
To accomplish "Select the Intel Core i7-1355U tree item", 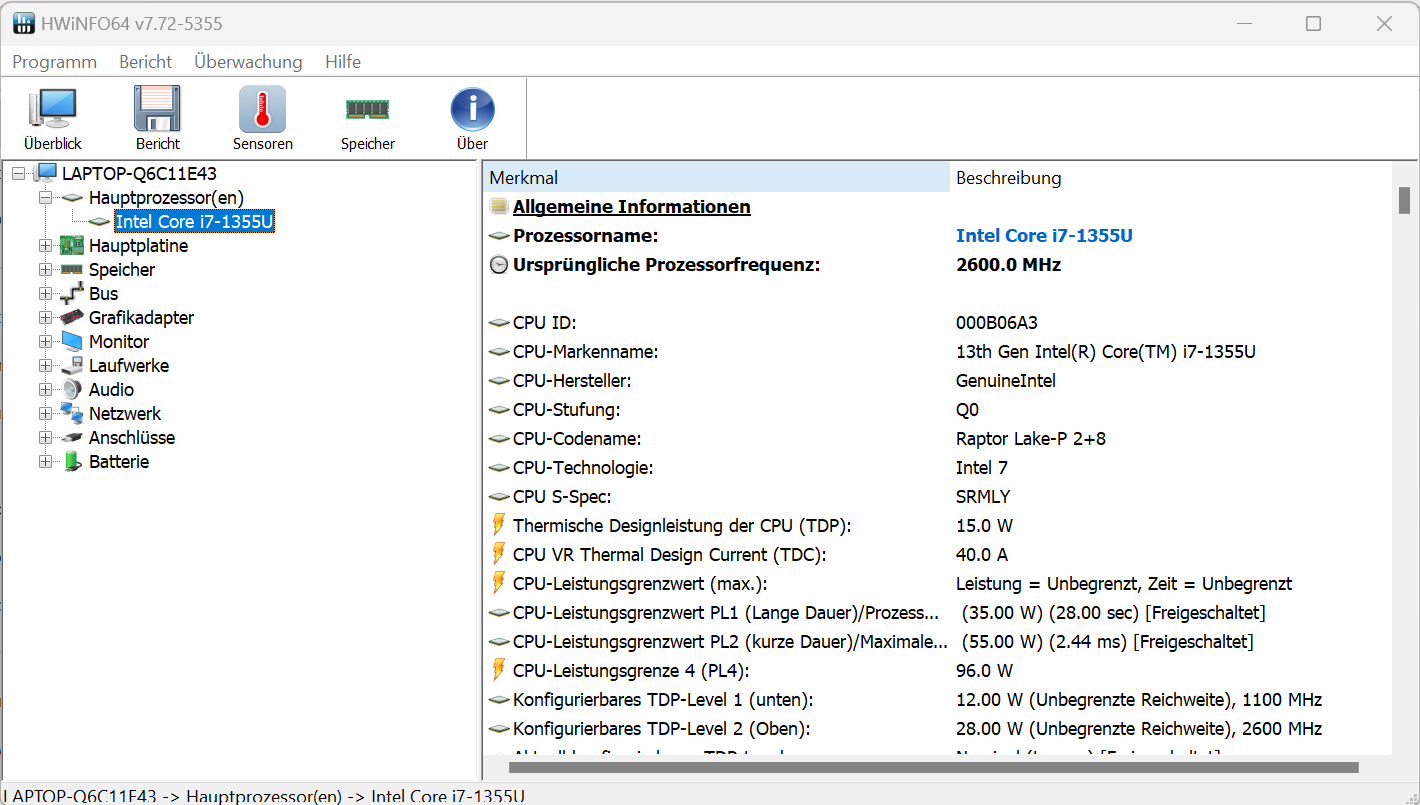I will pyautogui.click(x=194, y=222).
